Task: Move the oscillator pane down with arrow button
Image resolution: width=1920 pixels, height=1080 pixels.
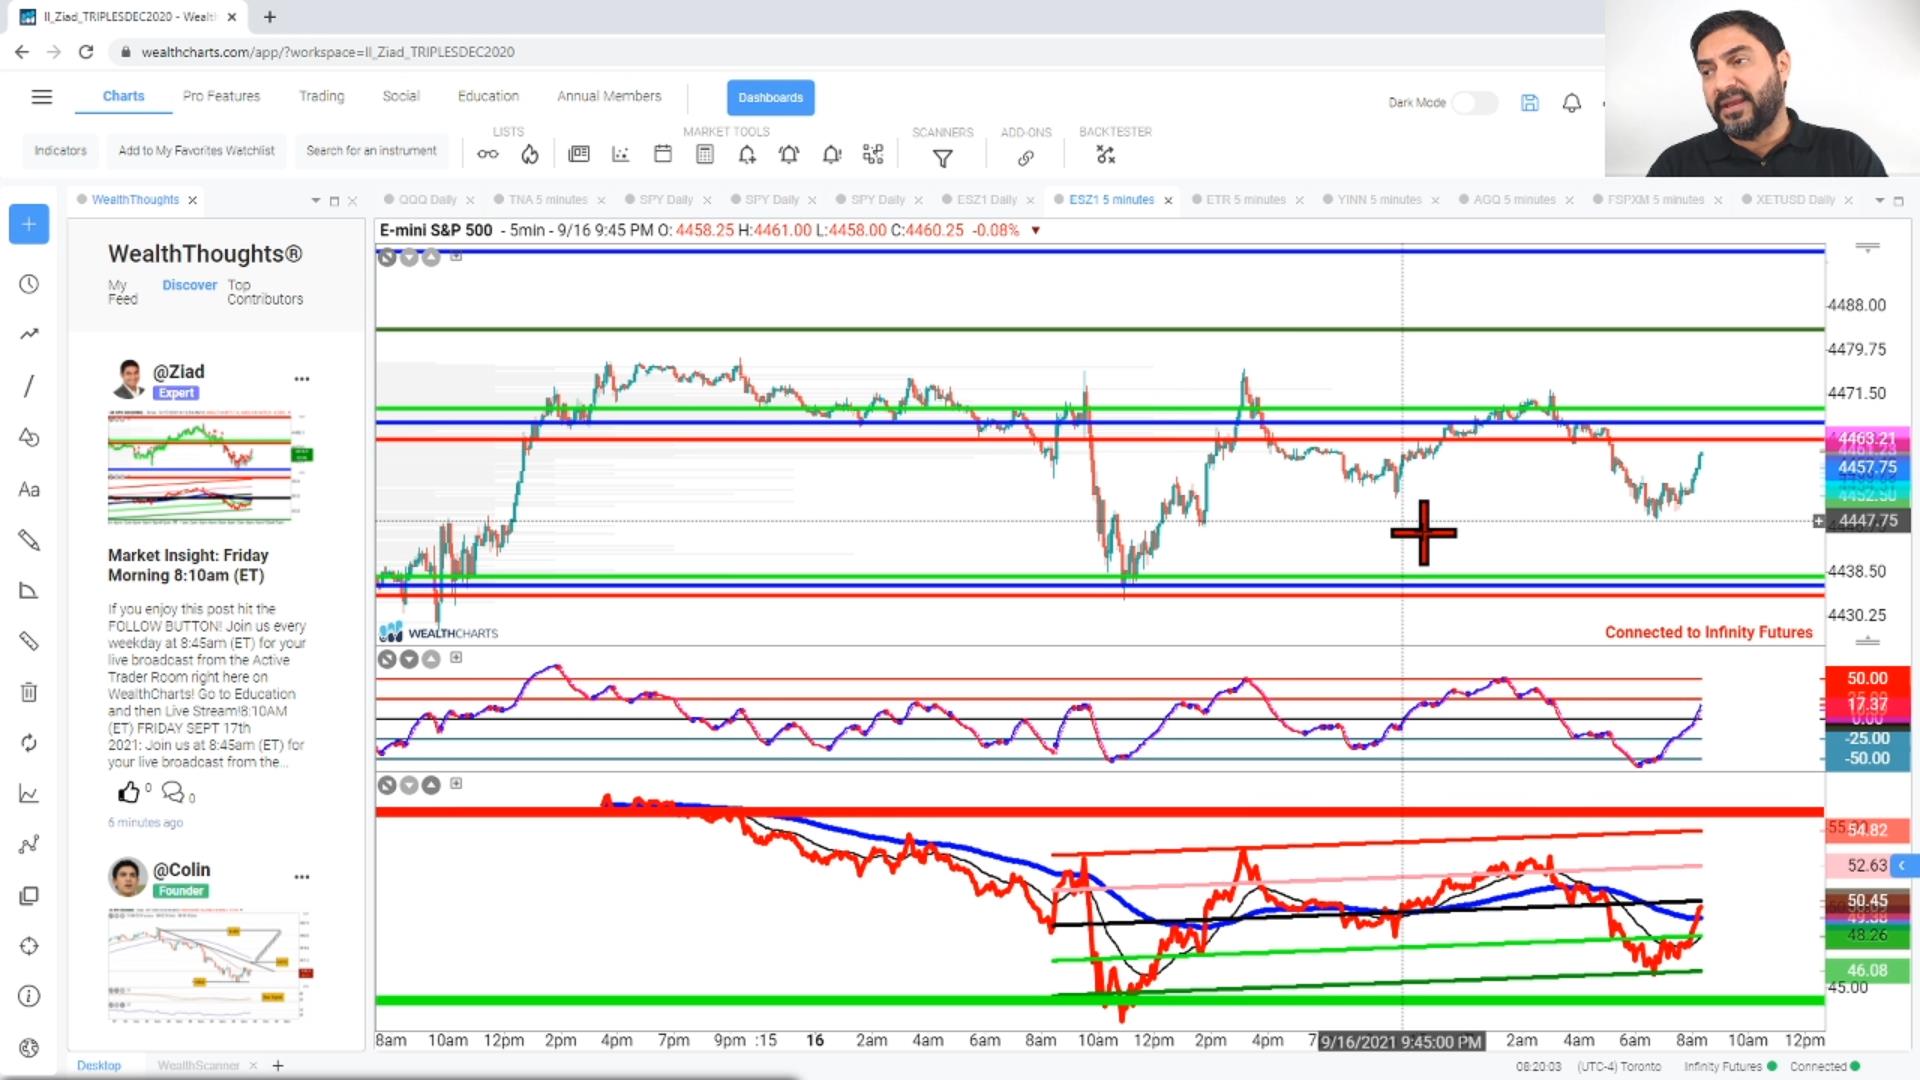Action: tap(409, 659)
